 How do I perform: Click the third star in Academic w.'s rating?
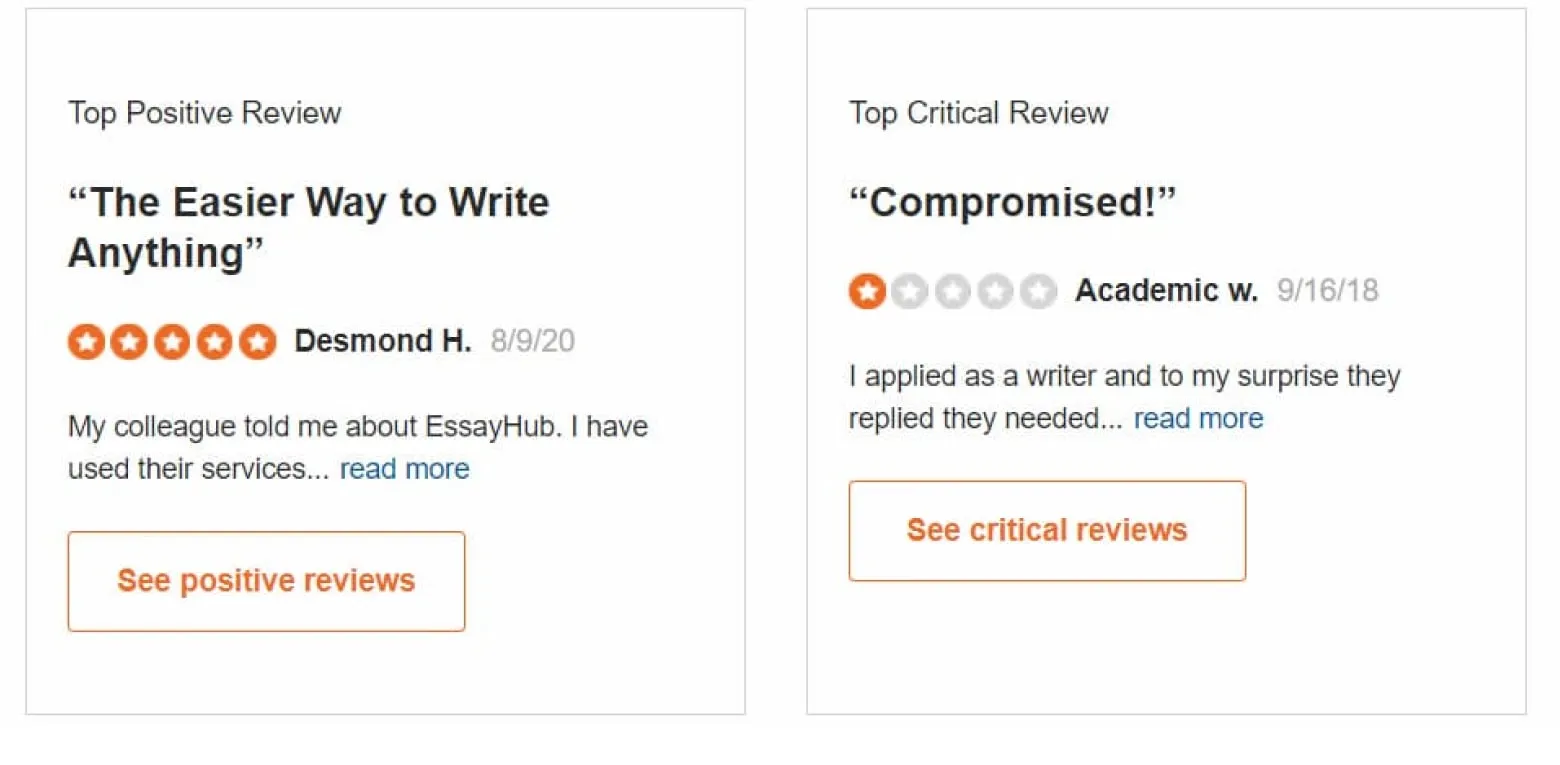click(x=953, y=292)
